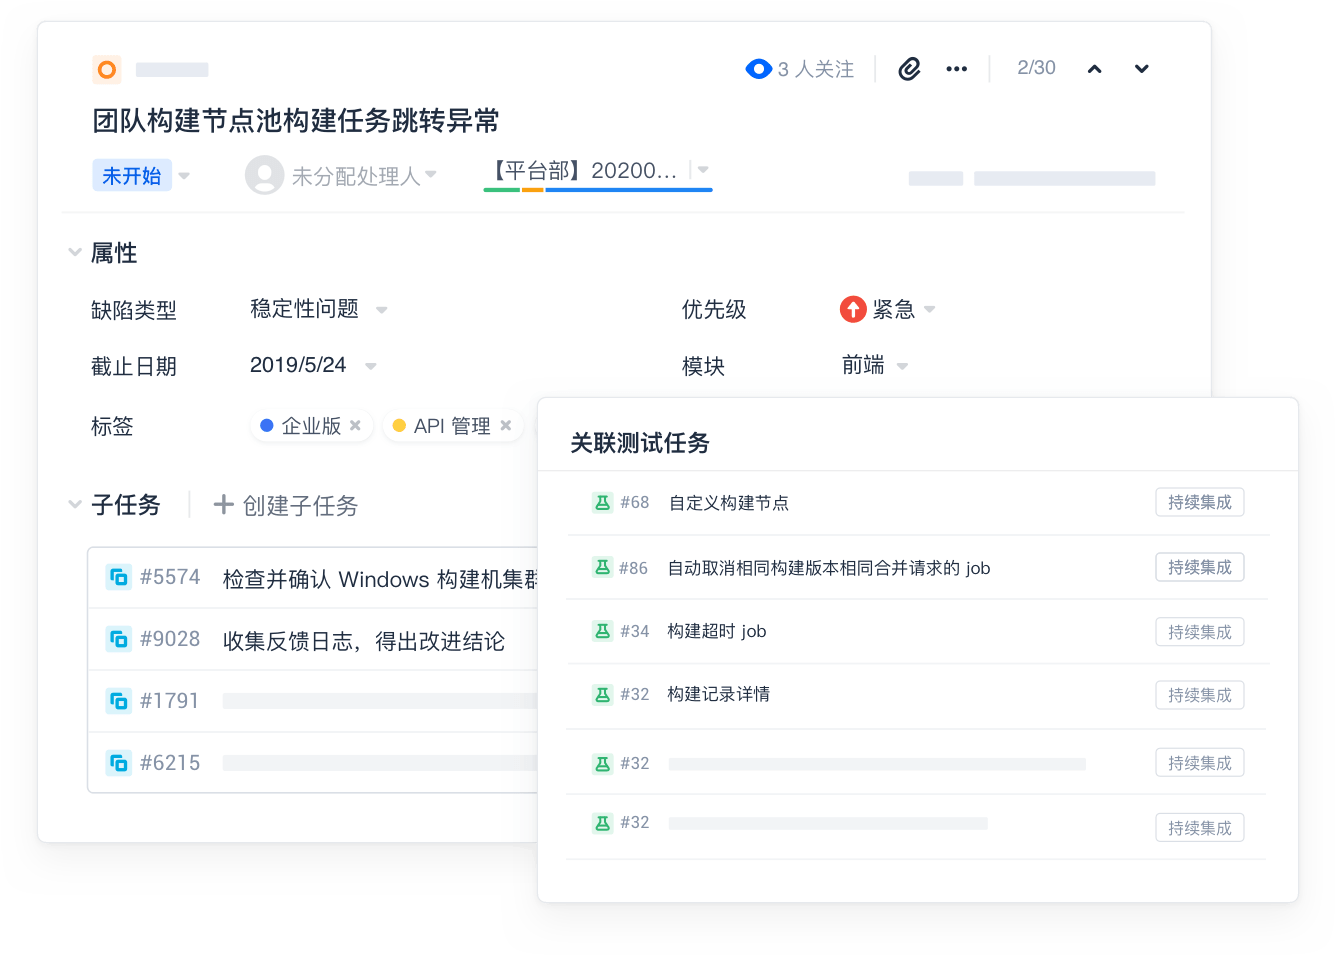Image resolution: width=1336 pixels, height=956 pixels.
Task: Click 创建子任务 to add a subtask
Action: [x=286, y=505]
